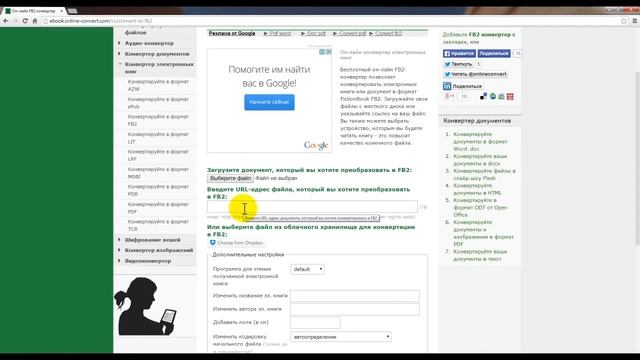Open the Convert to ePub sidebar link
Image resolution: width=640 pixels, height=360 pixels.
point(158,103)
